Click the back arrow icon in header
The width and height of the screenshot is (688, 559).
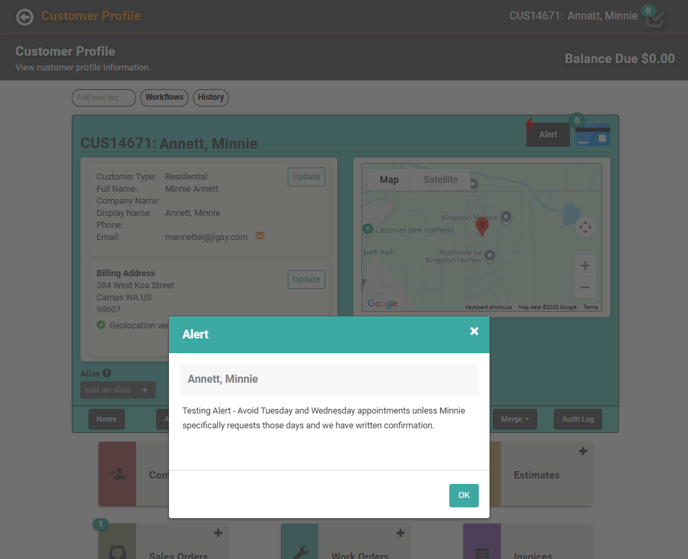pyautogui.click(x=25, y=16)
